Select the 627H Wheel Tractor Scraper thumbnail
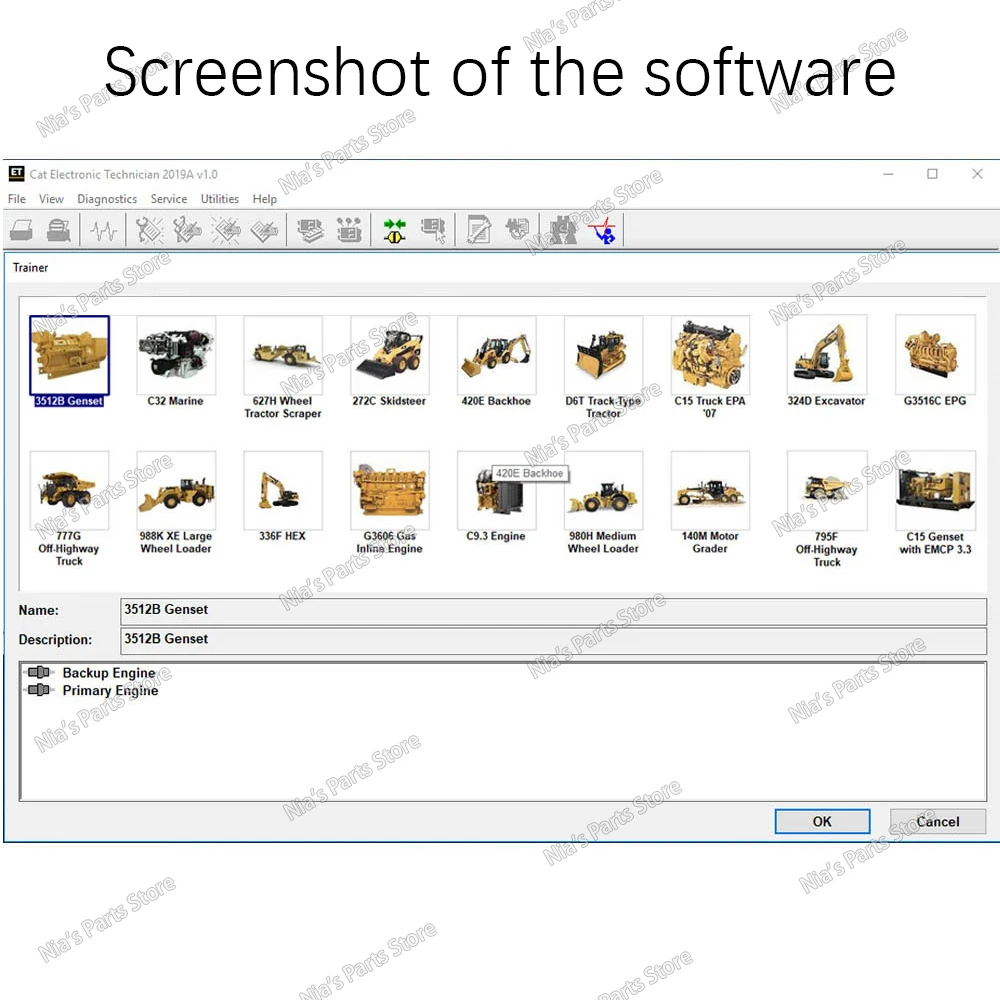 tap(283, 356)
